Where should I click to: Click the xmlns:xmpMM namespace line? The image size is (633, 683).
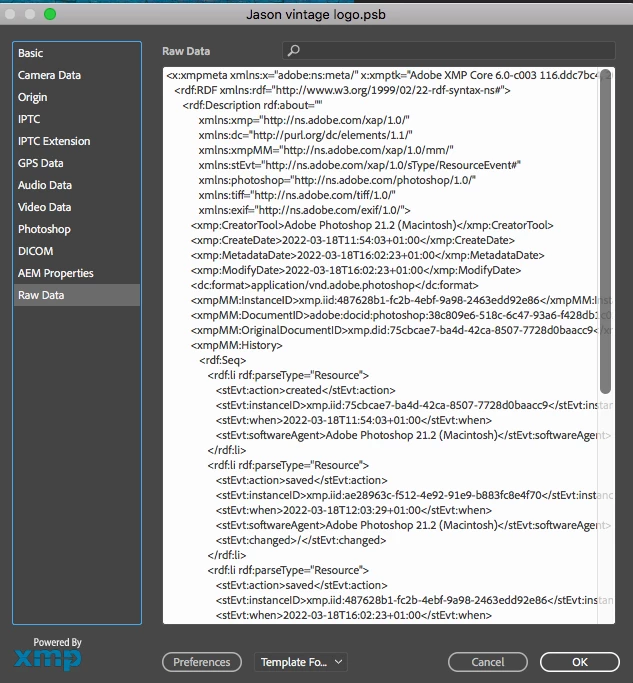(x=326, y=150)
